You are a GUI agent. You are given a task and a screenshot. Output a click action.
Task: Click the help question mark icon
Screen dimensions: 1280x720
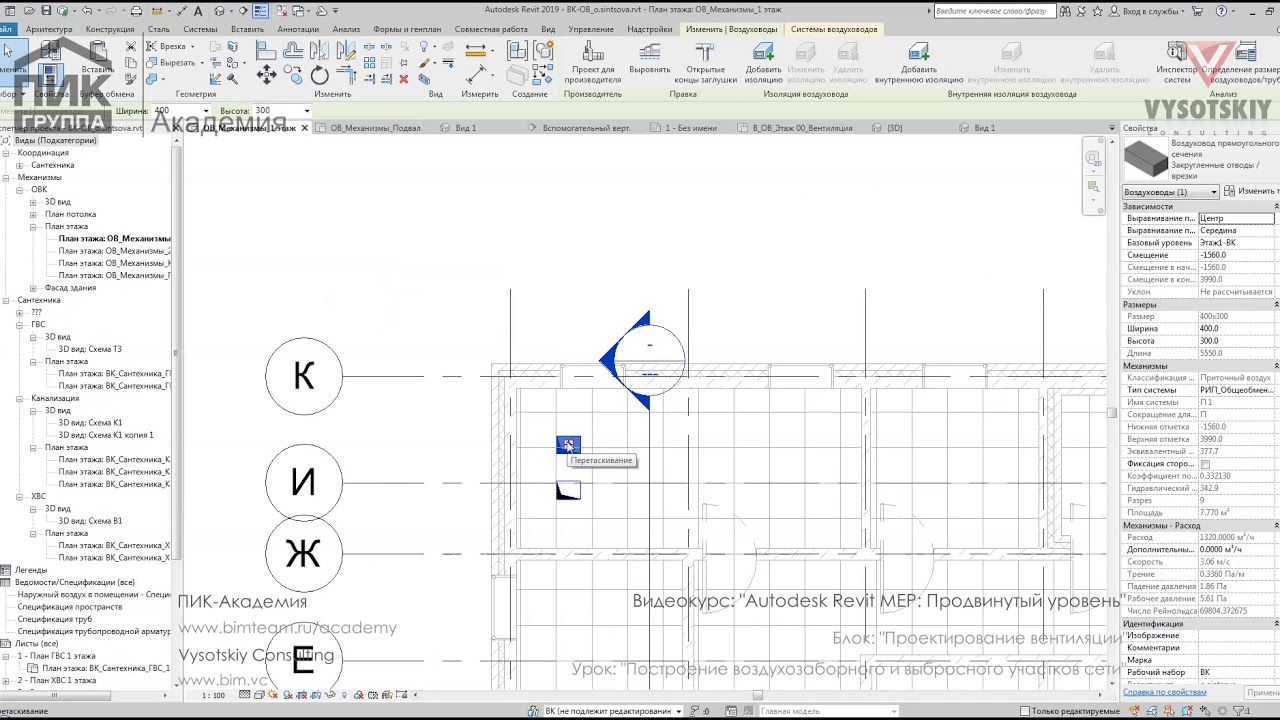coord(1222,11)
